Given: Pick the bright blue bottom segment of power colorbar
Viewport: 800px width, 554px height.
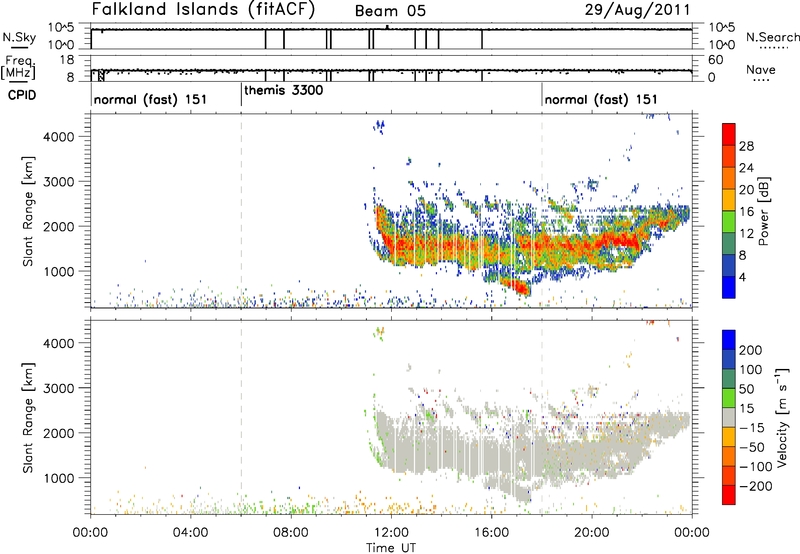Looking at the screenshot, I should tap(729, 287).
